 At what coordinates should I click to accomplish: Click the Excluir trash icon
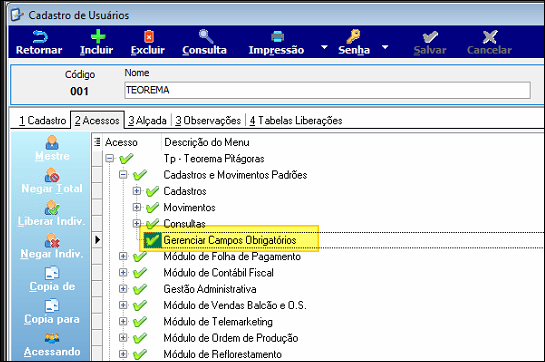click(149, 37)
